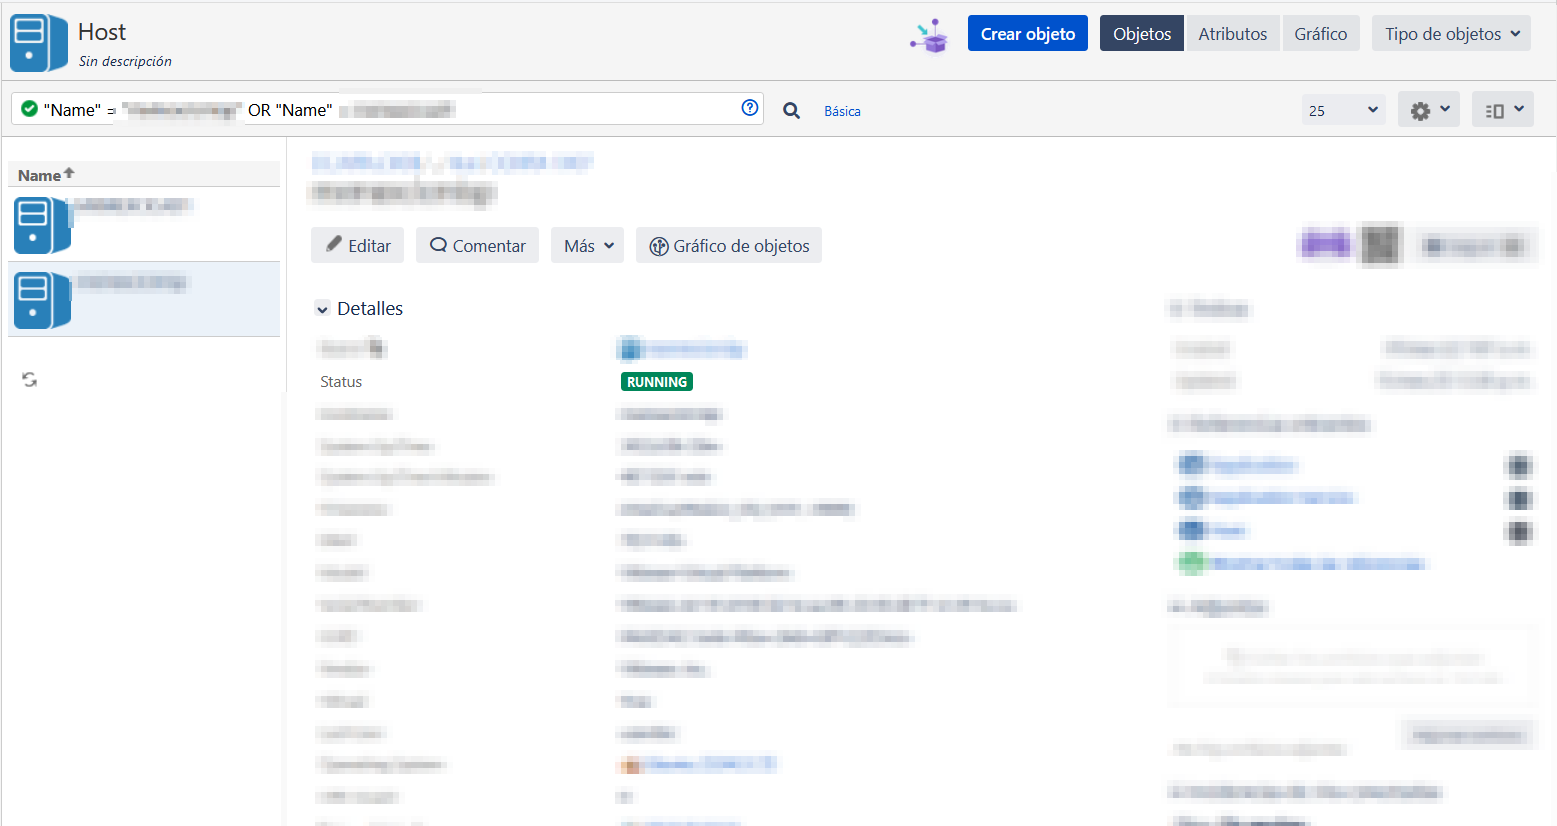Screen dimensions: 1557x826
Task: Open the gear settings menu
Action: pos(1429,110)
